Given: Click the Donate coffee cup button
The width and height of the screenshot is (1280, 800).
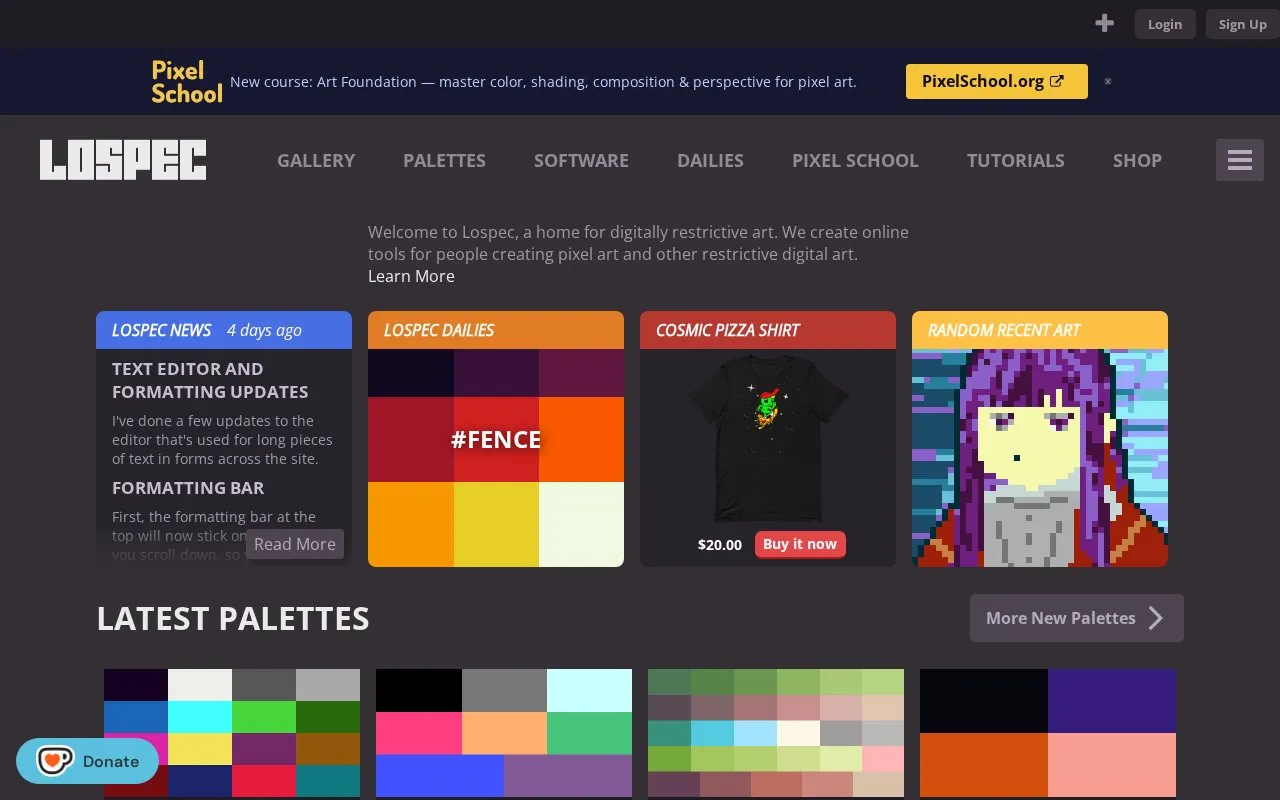Looking at the screenshot, I should coord(87,761).
